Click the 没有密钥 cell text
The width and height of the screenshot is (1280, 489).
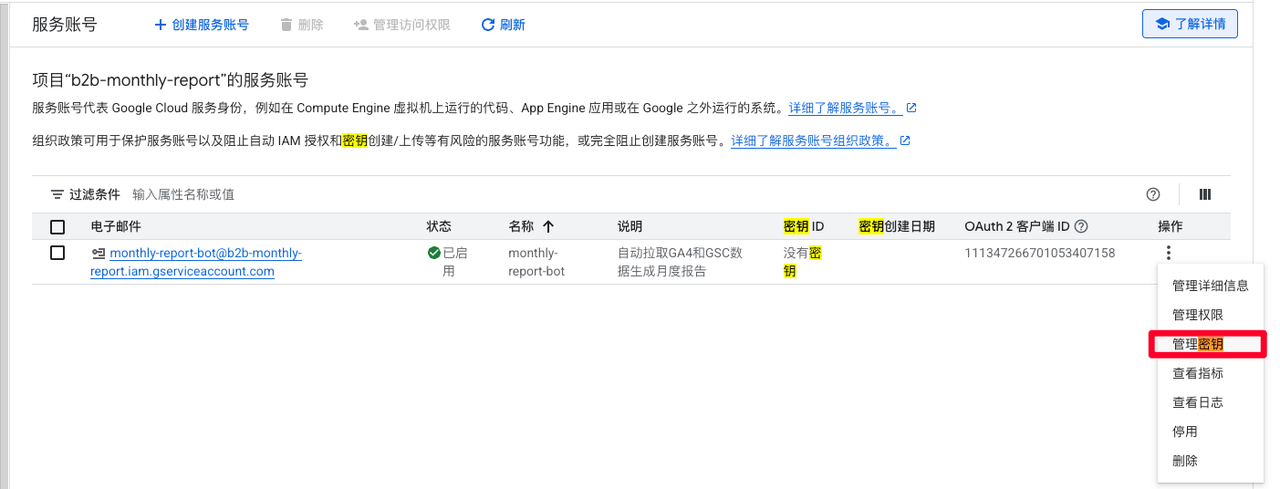click(803, 262)
